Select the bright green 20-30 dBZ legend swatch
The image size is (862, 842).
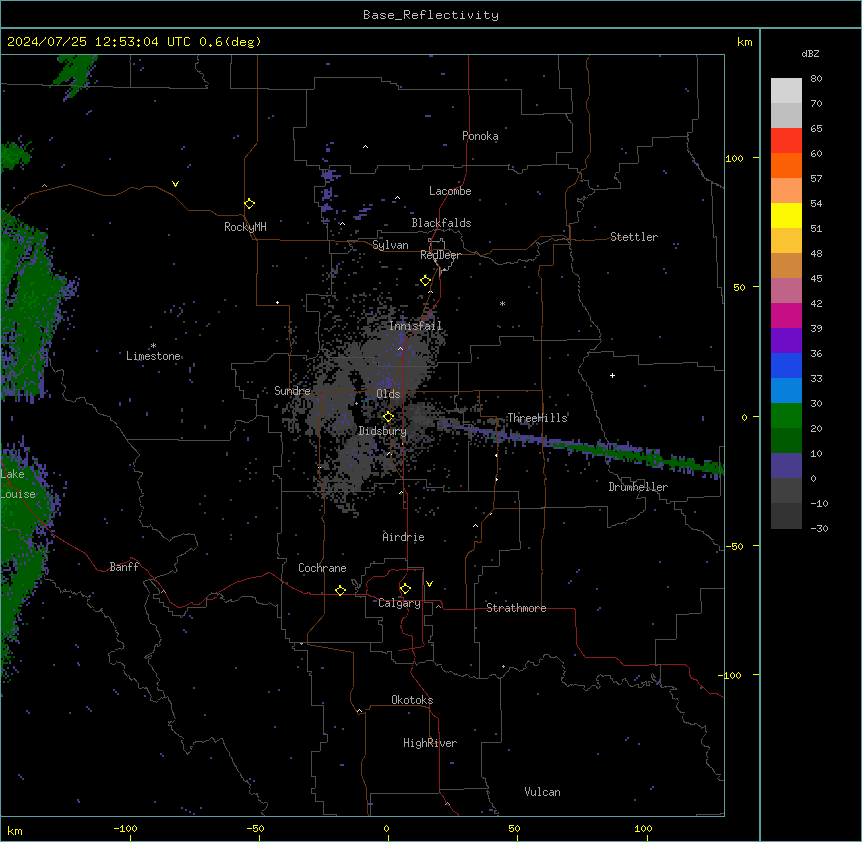pos(786,416)
